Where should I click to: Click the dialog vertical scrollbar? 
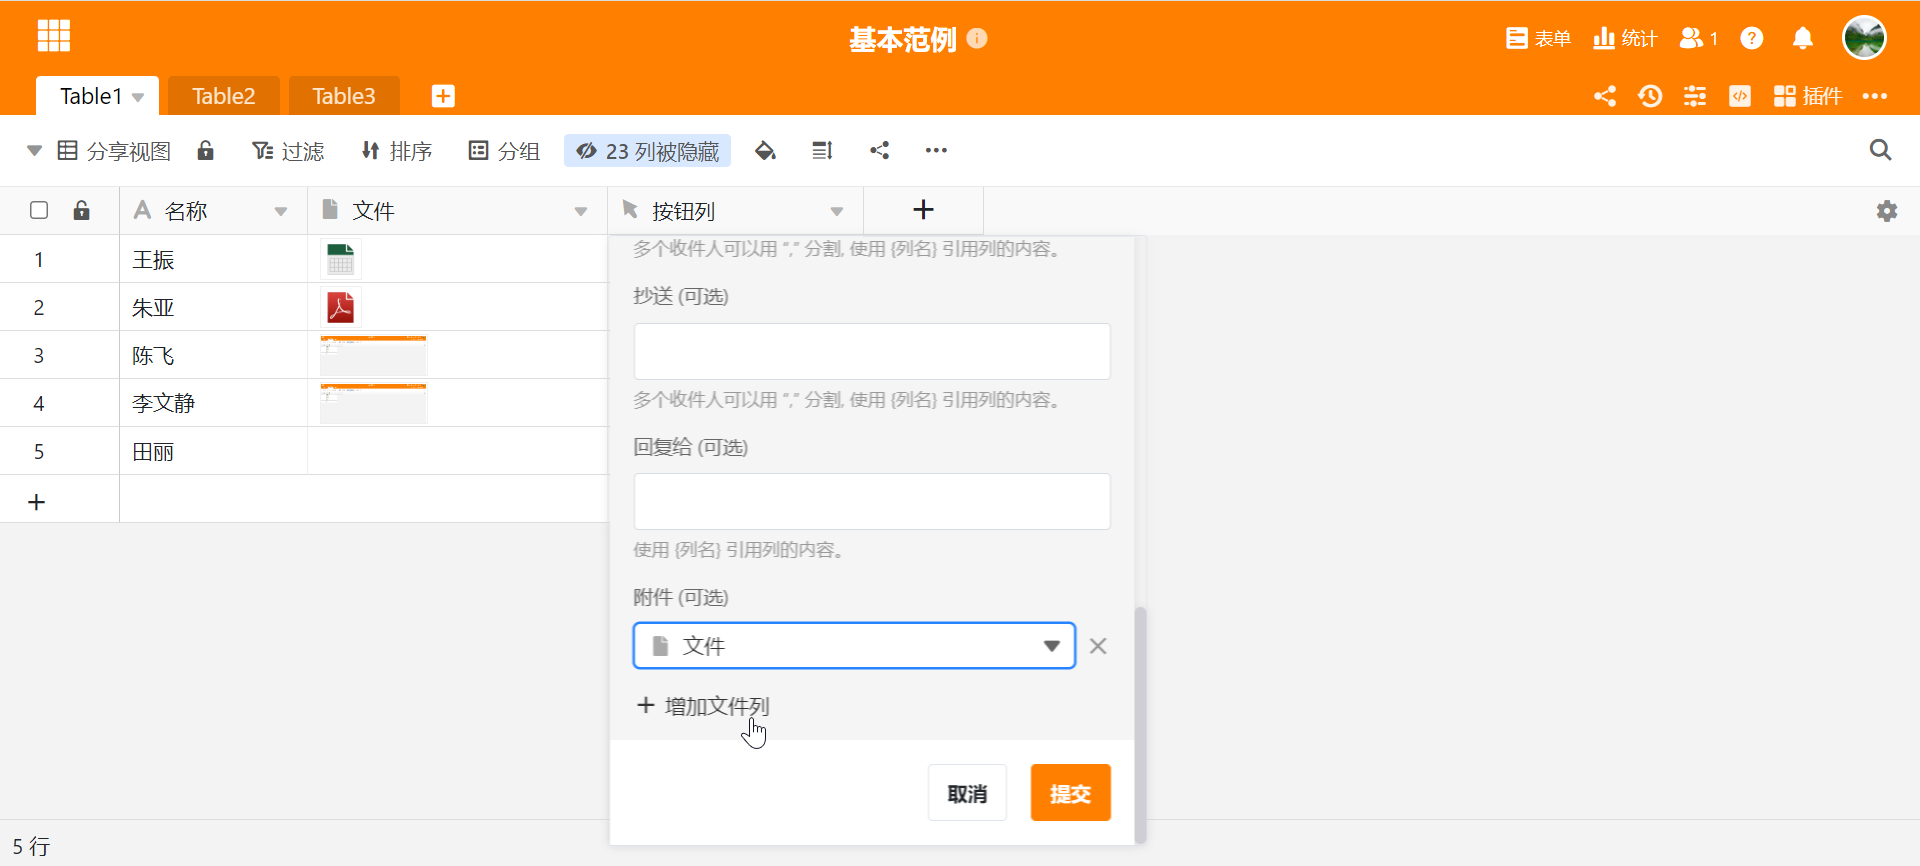pyautogui.click(x=1140, y=724)
